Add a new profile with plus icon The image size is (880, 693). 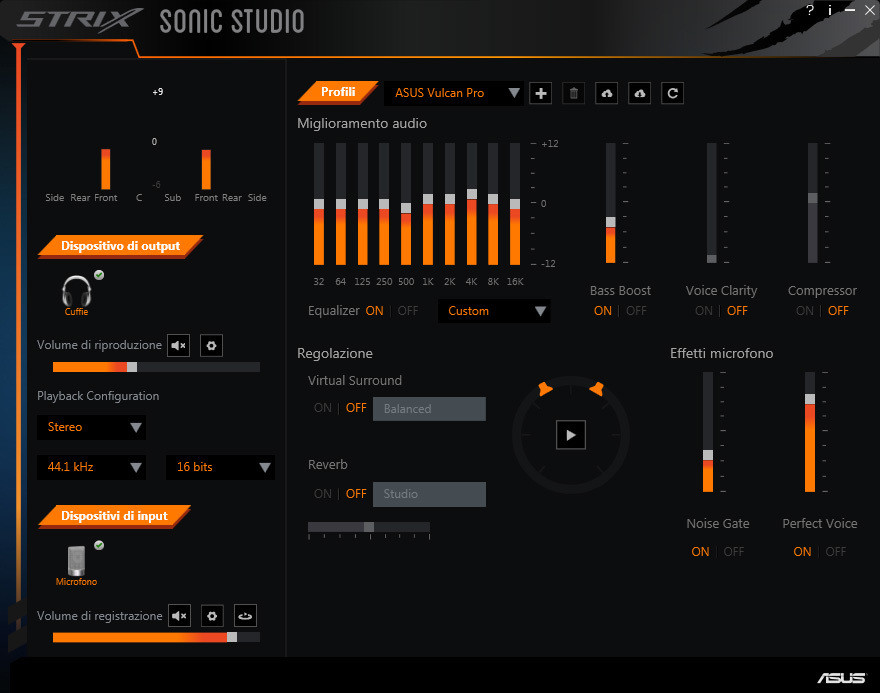pos(541,93)
